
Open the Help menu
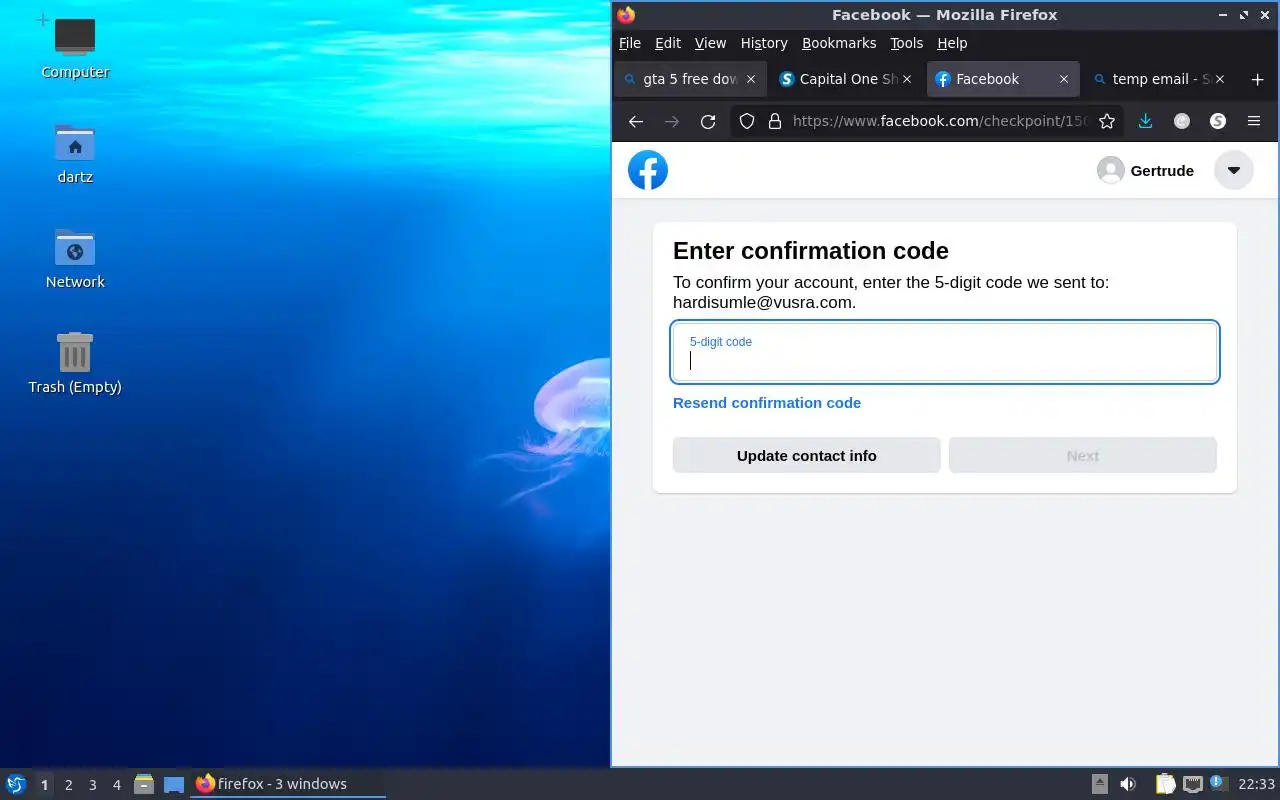click(952, 43)
